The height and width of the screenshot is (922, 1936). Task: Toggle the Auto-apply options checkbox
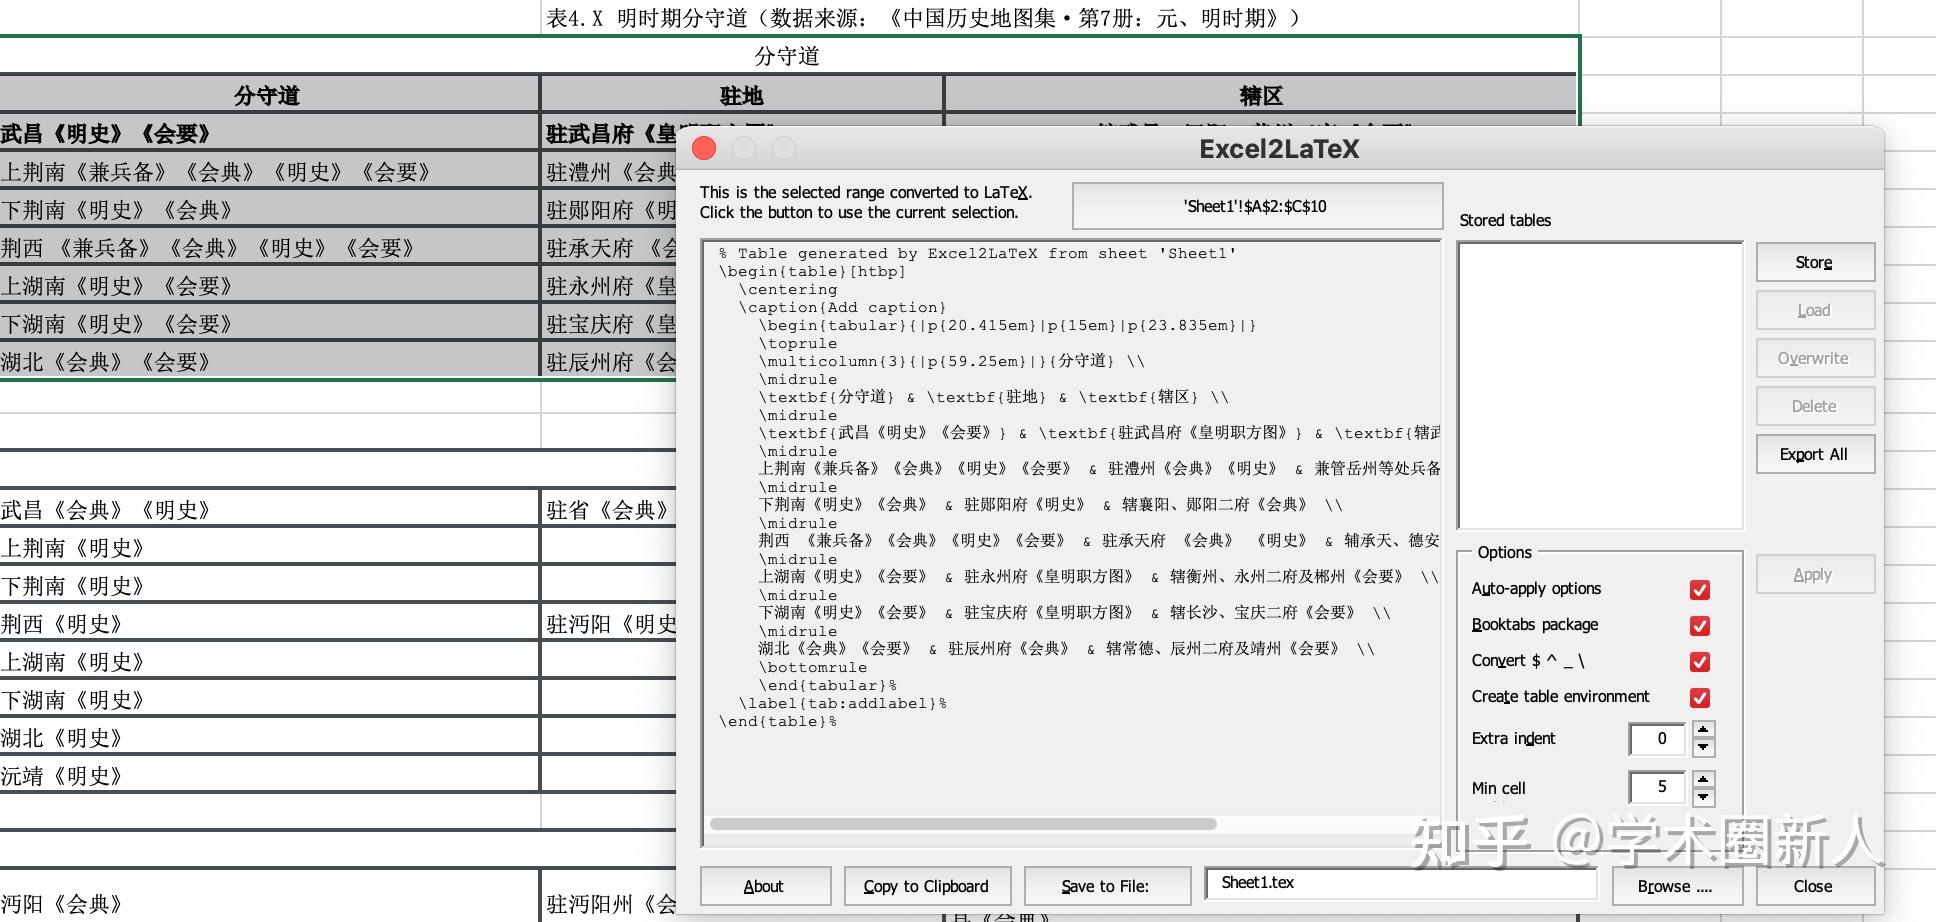pos(1700,590)
